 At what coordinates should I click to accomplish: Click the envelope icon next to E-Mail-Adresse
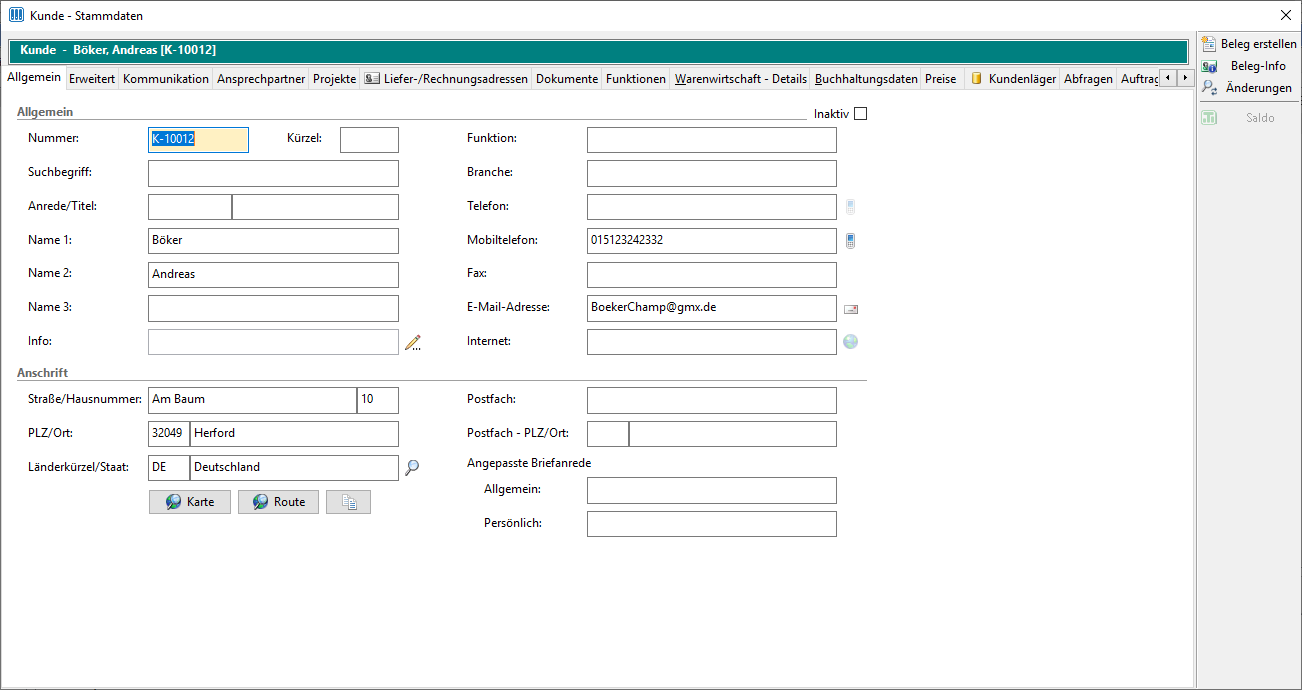tap(851, 309)
